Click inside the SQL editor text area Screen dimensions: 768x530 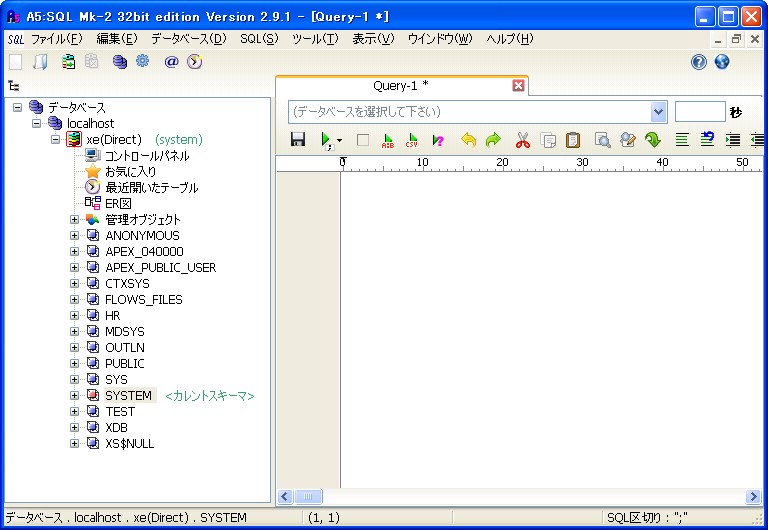[551, 329]
